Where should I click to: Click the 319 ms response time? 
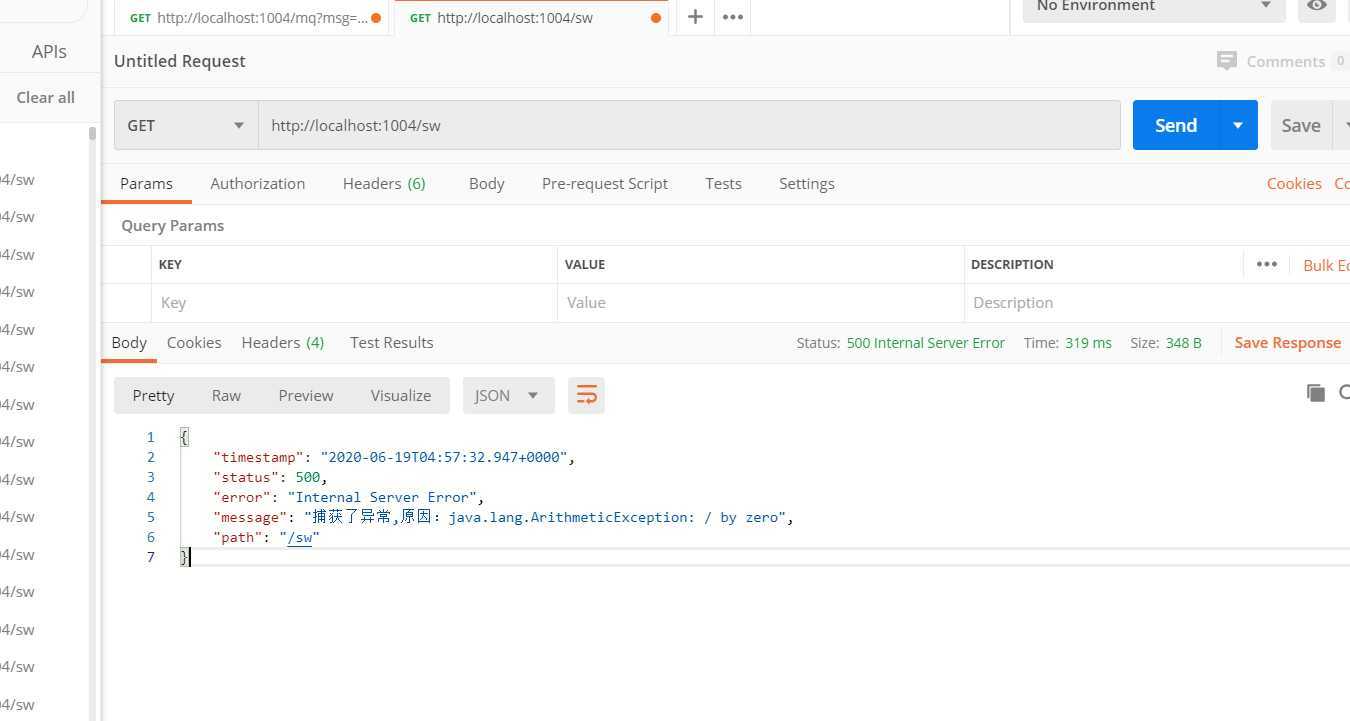(1088, 342)
